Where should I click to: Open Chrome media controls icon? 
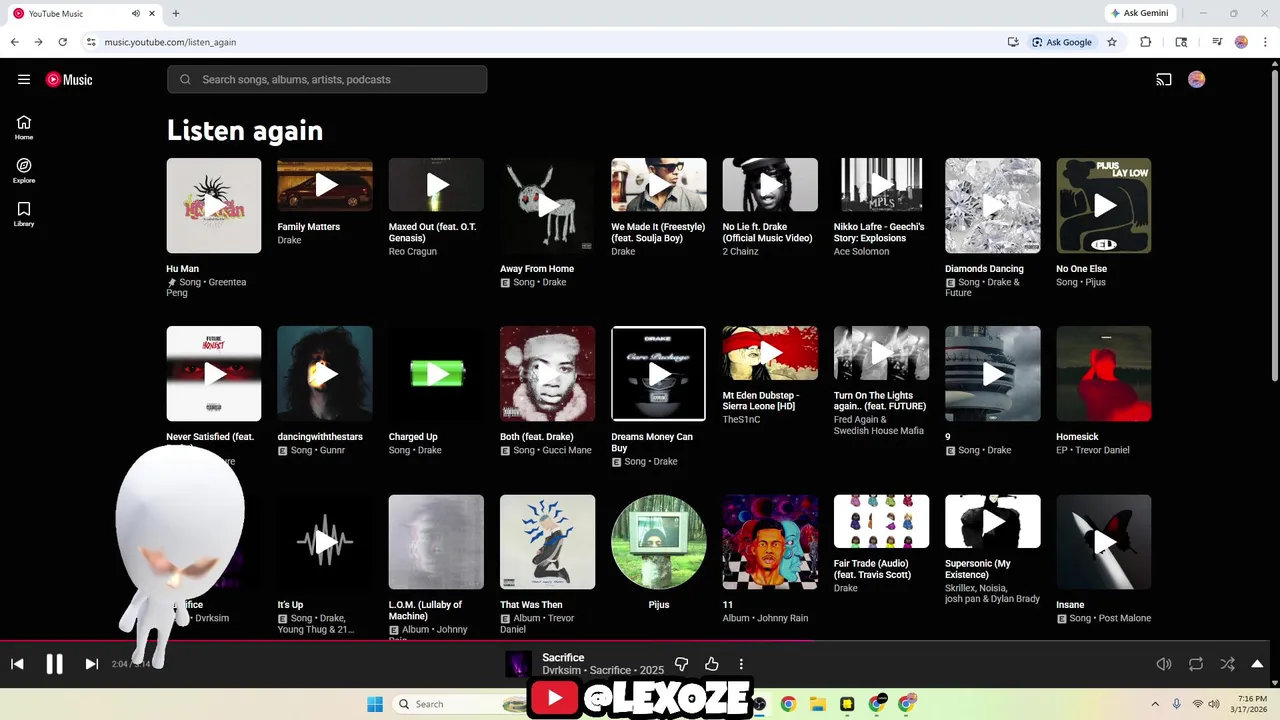(x=1217, y=42)
